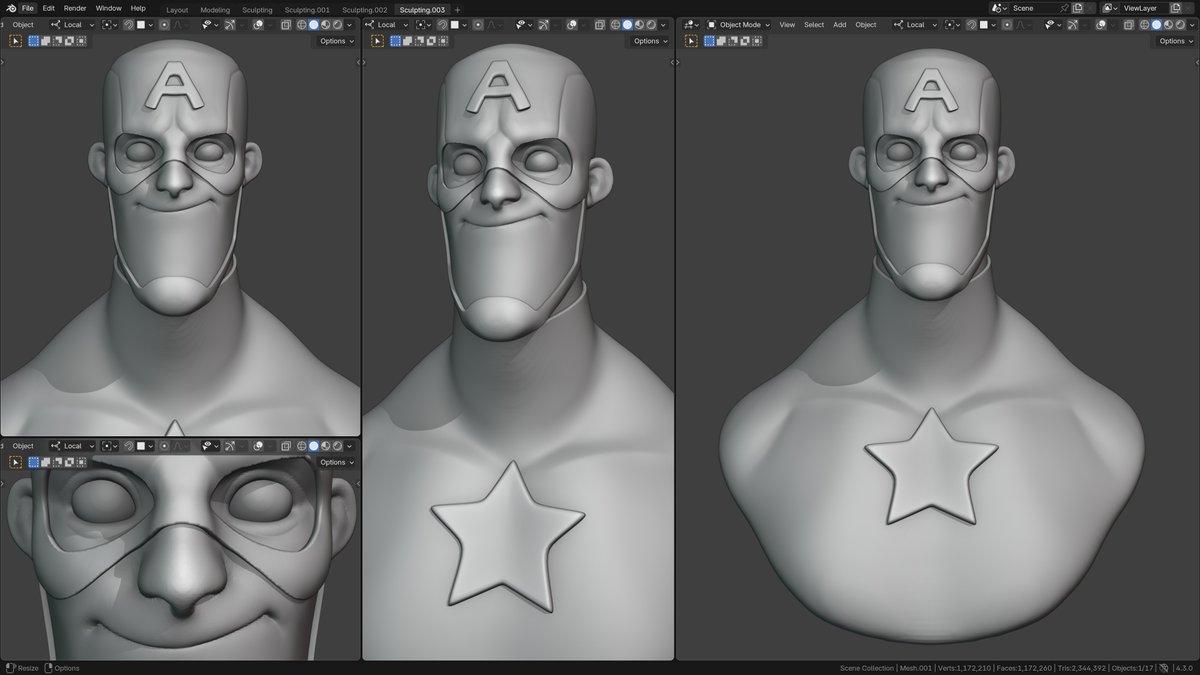Open the editor type dropdown in right viewport
1200x675 pixels.
(691, 25)
